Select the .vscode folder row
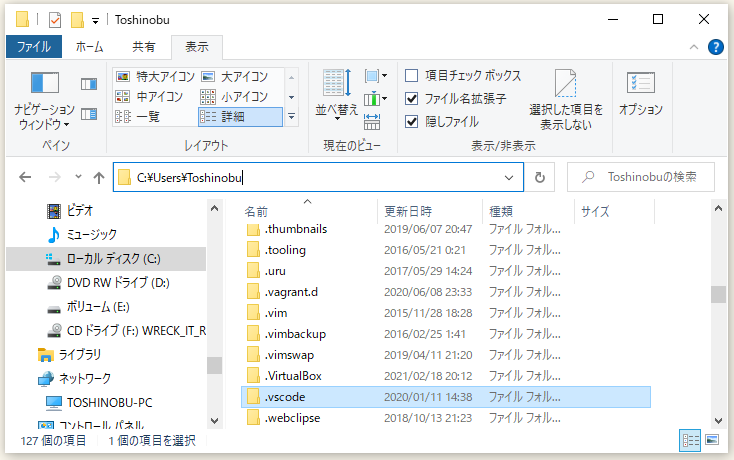 446,397
